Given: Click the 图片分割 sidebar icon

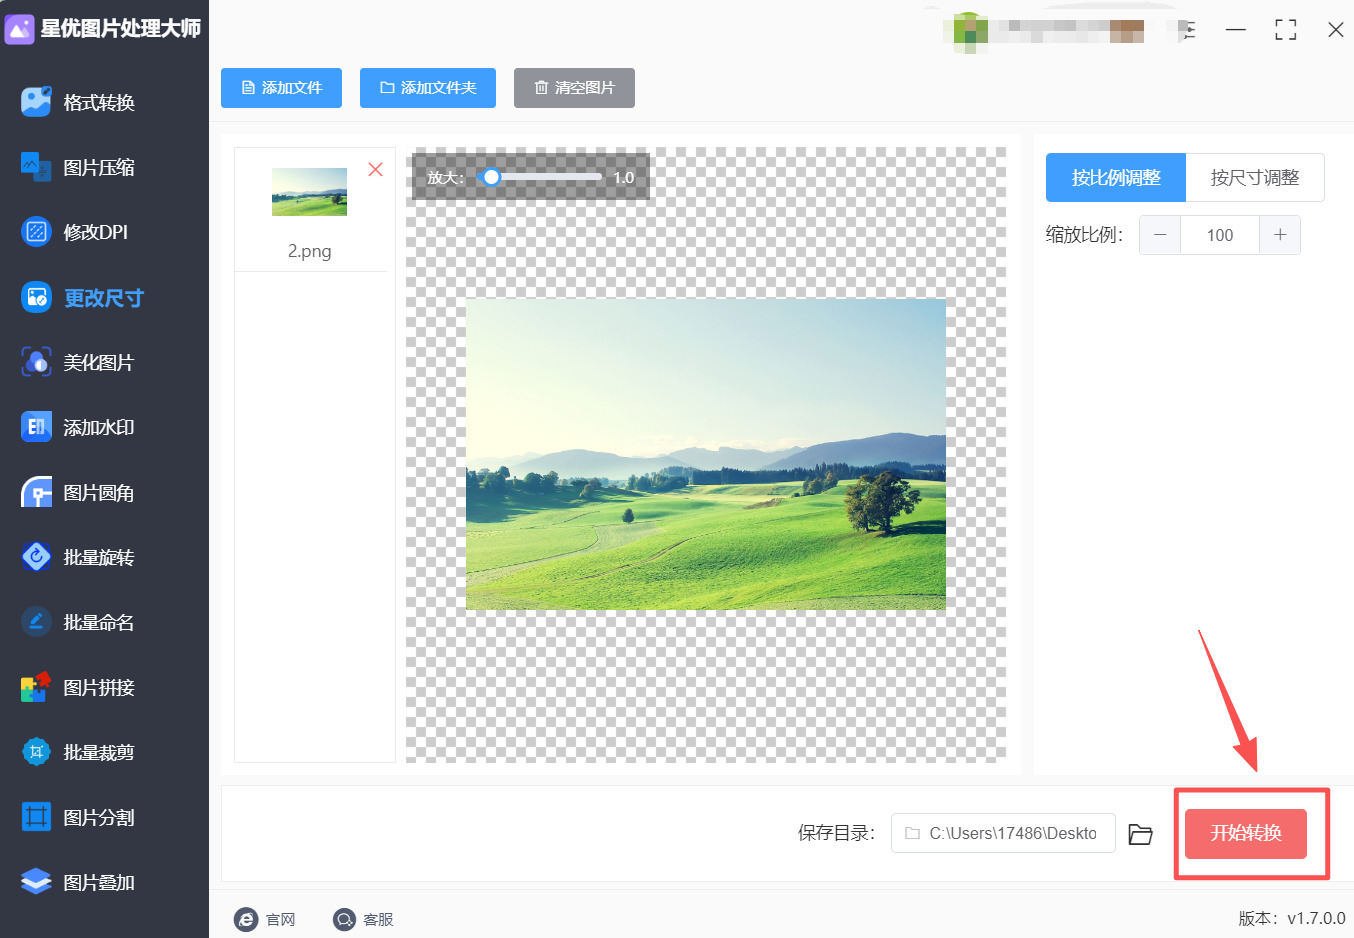Looking at the screenshot, I should click(x=36, y=817).
